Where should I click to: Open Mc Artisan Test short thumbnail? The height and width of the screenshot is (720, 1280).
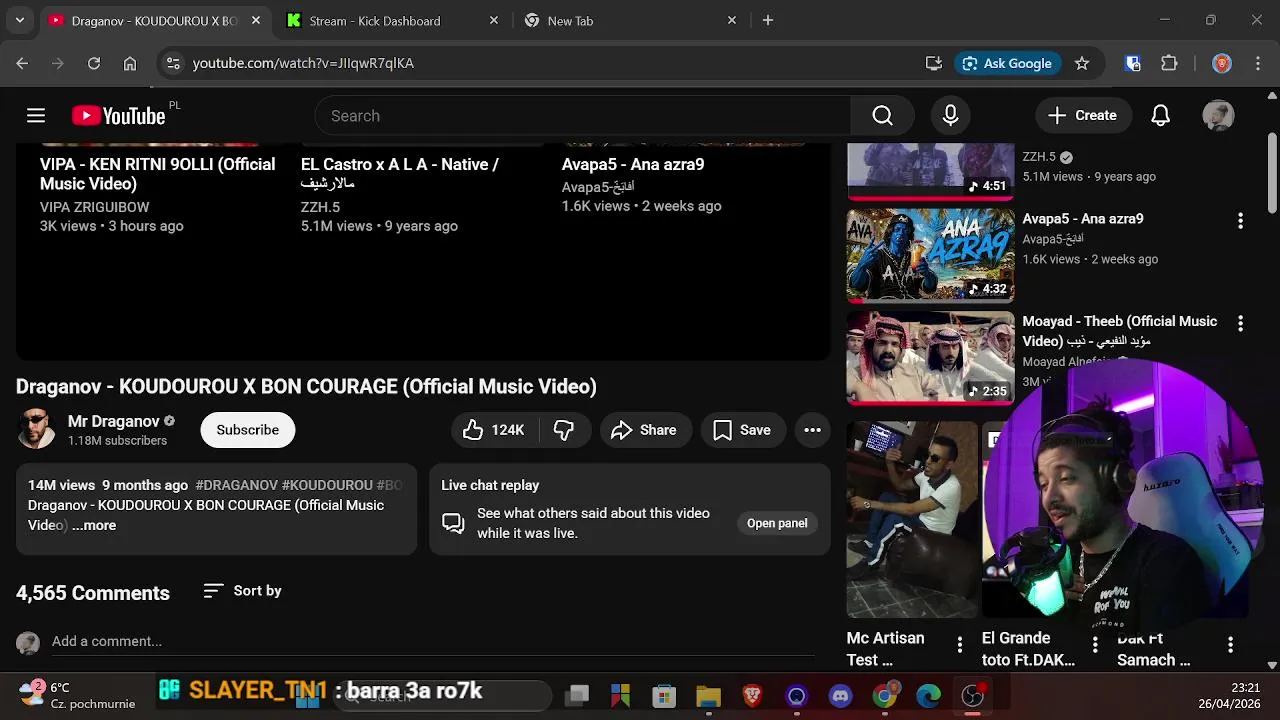(912, 519)
